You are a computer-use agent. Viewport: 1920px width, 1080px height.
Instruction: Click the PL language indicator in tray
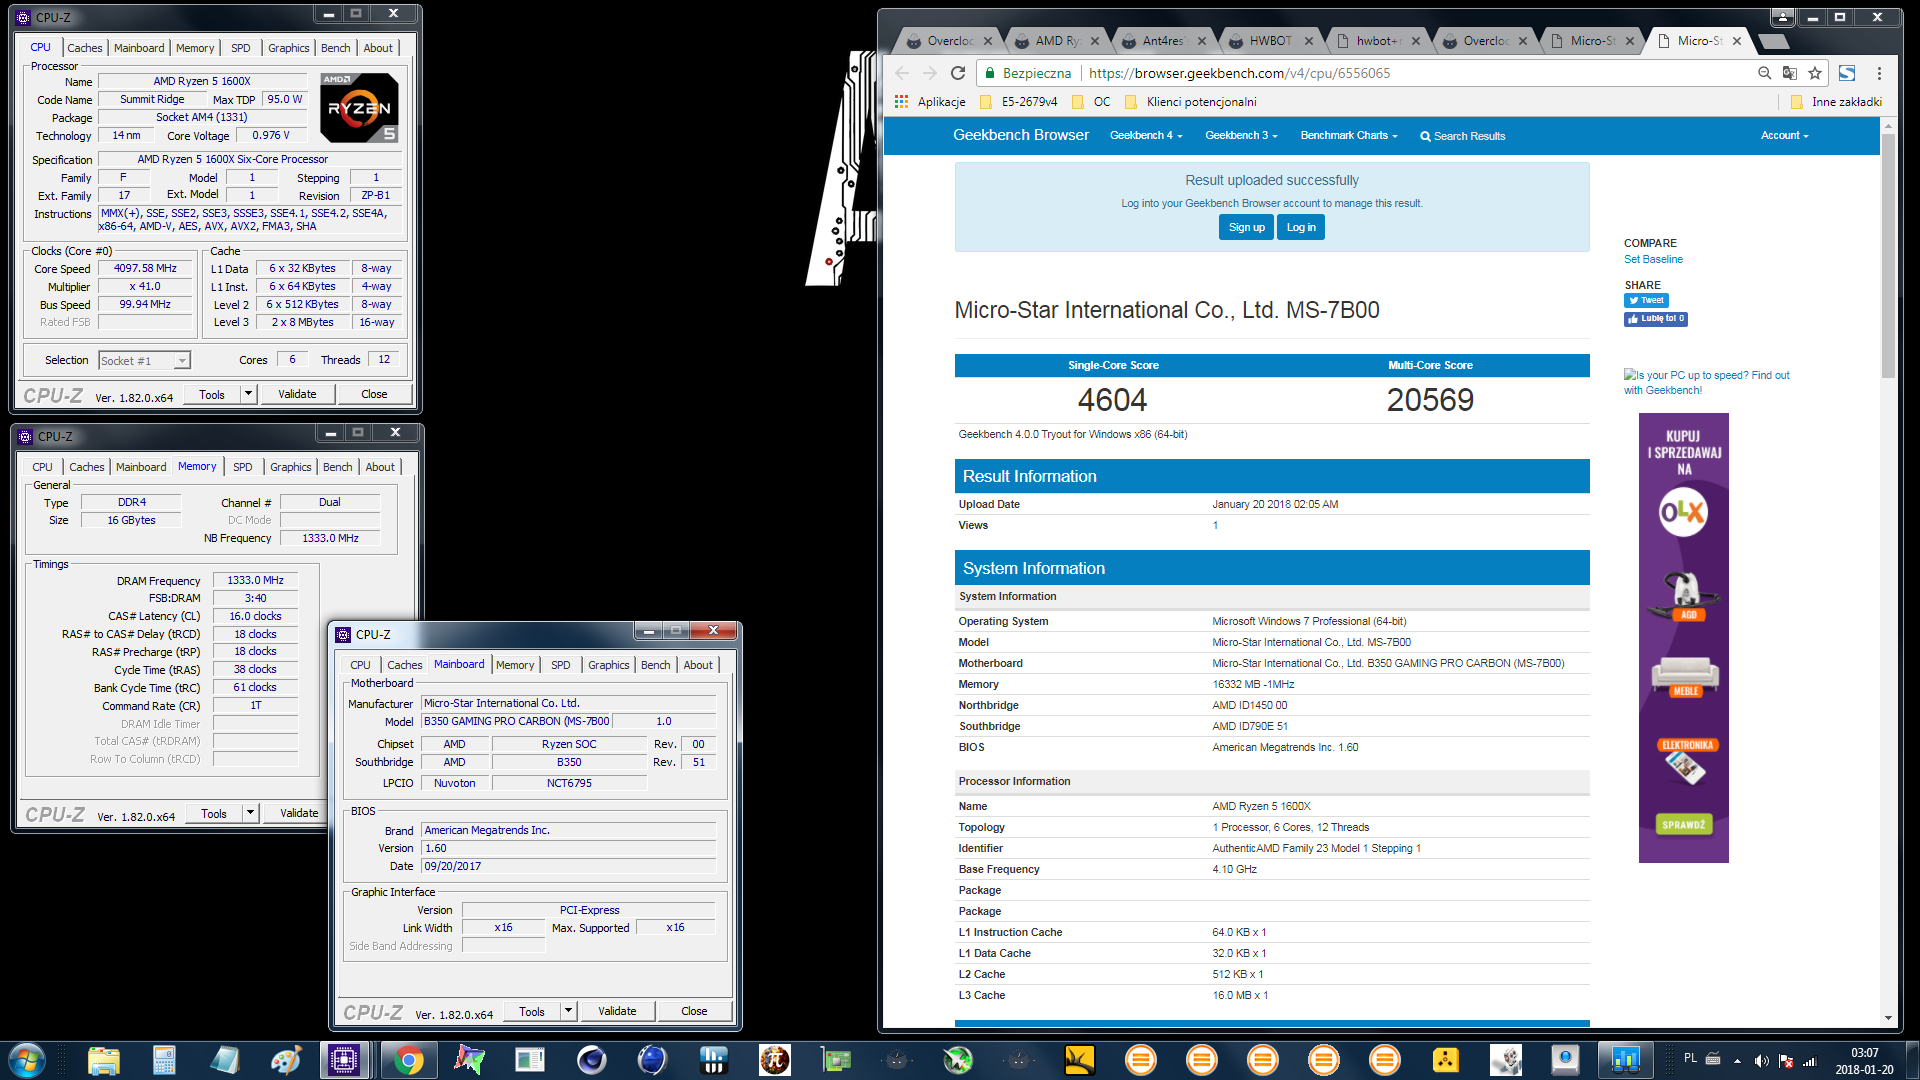(x=1690, y=1058)
